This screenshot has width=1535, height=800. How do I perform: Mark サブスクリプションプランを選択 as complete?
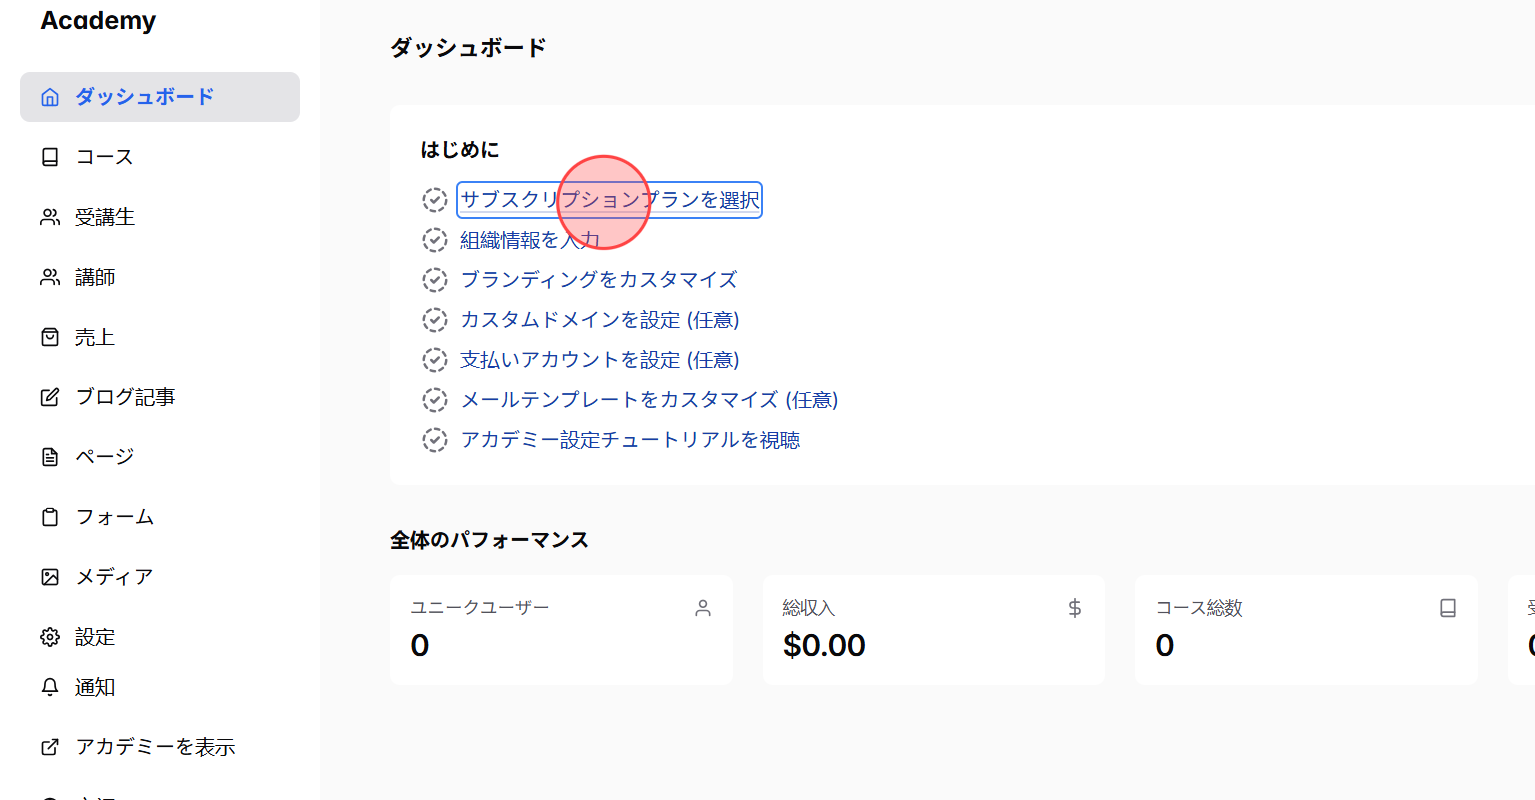[435, 199]
